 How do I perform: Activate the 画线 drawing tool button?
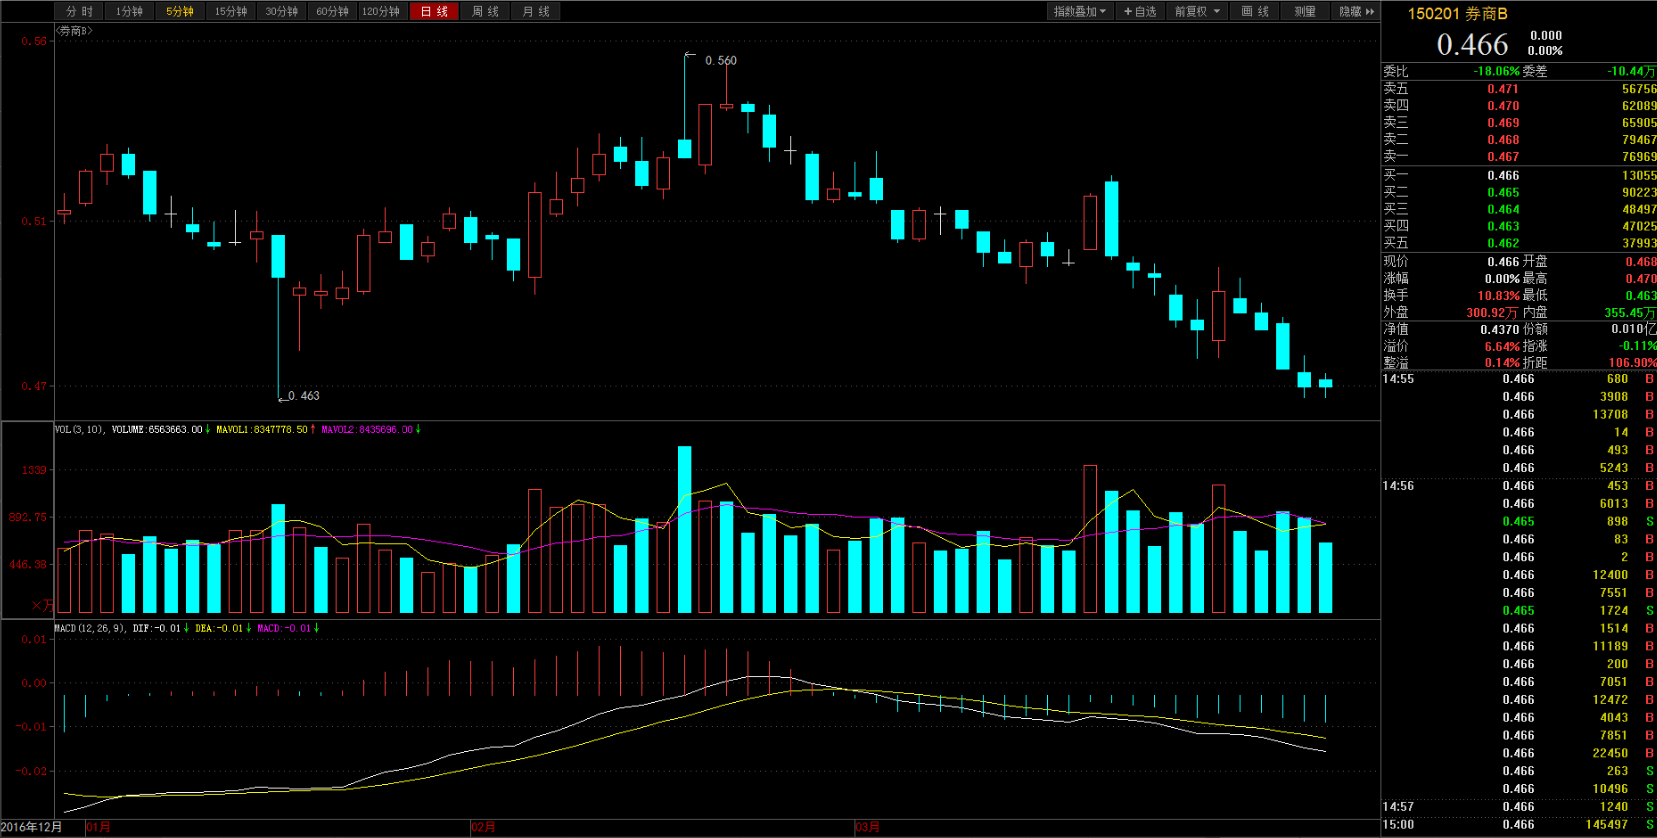[x=1255, y=11]
